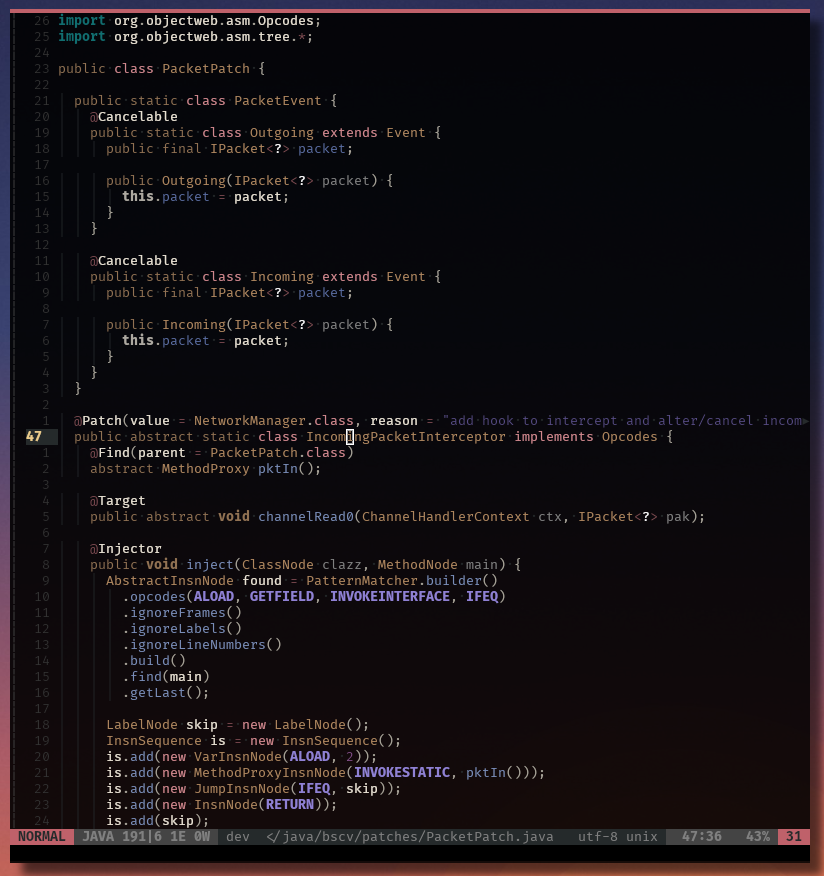
Task: Click the 'is.add(skip);' line
Action: [x=158, y=821]
